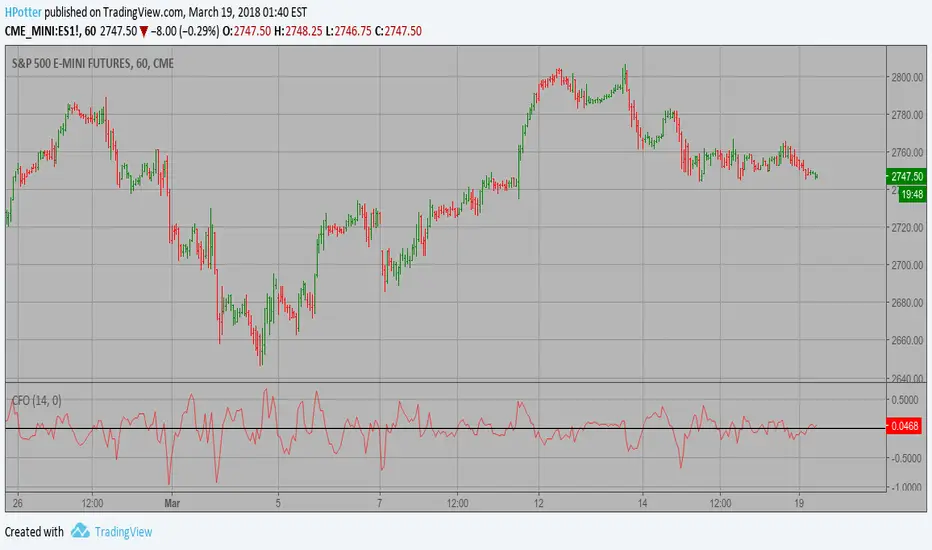This screenshot has width=932, height=550.
Task: Click the H:2748.25 high value
Action: (298, 31)
